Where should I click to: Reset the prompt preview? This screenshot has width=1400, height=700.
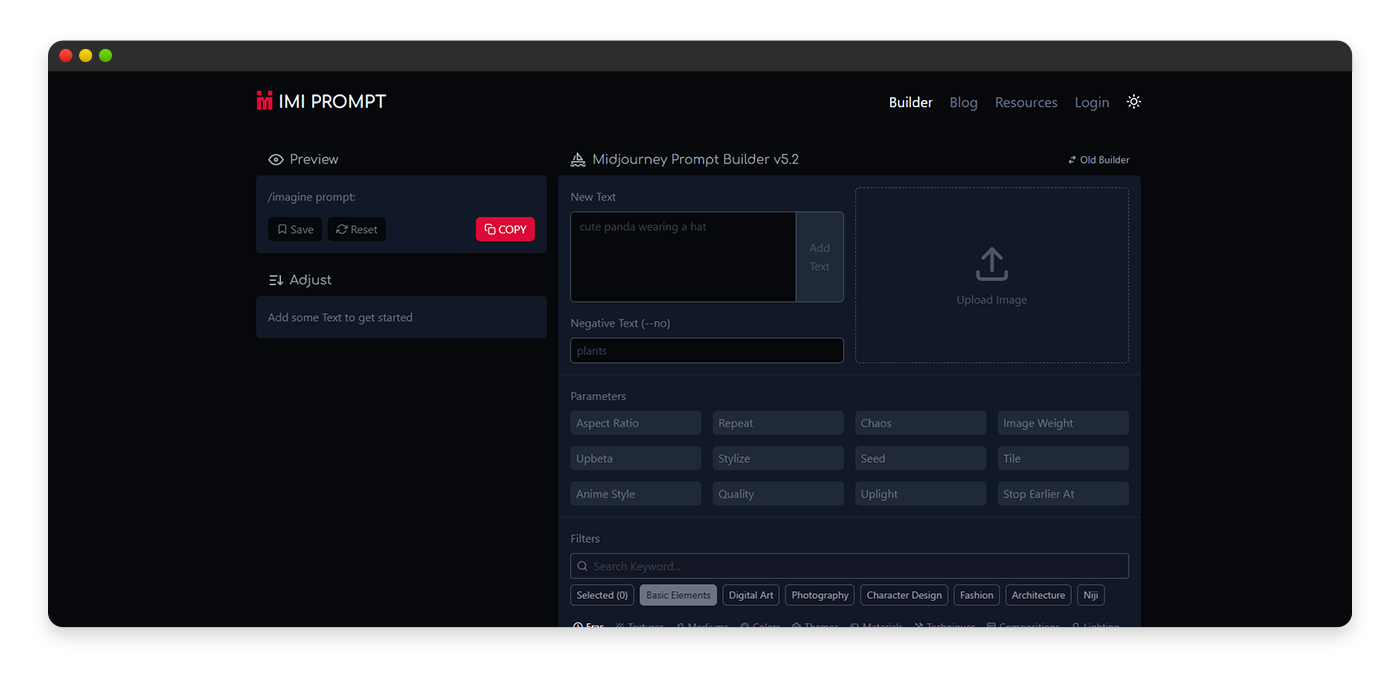pos(357,229)
